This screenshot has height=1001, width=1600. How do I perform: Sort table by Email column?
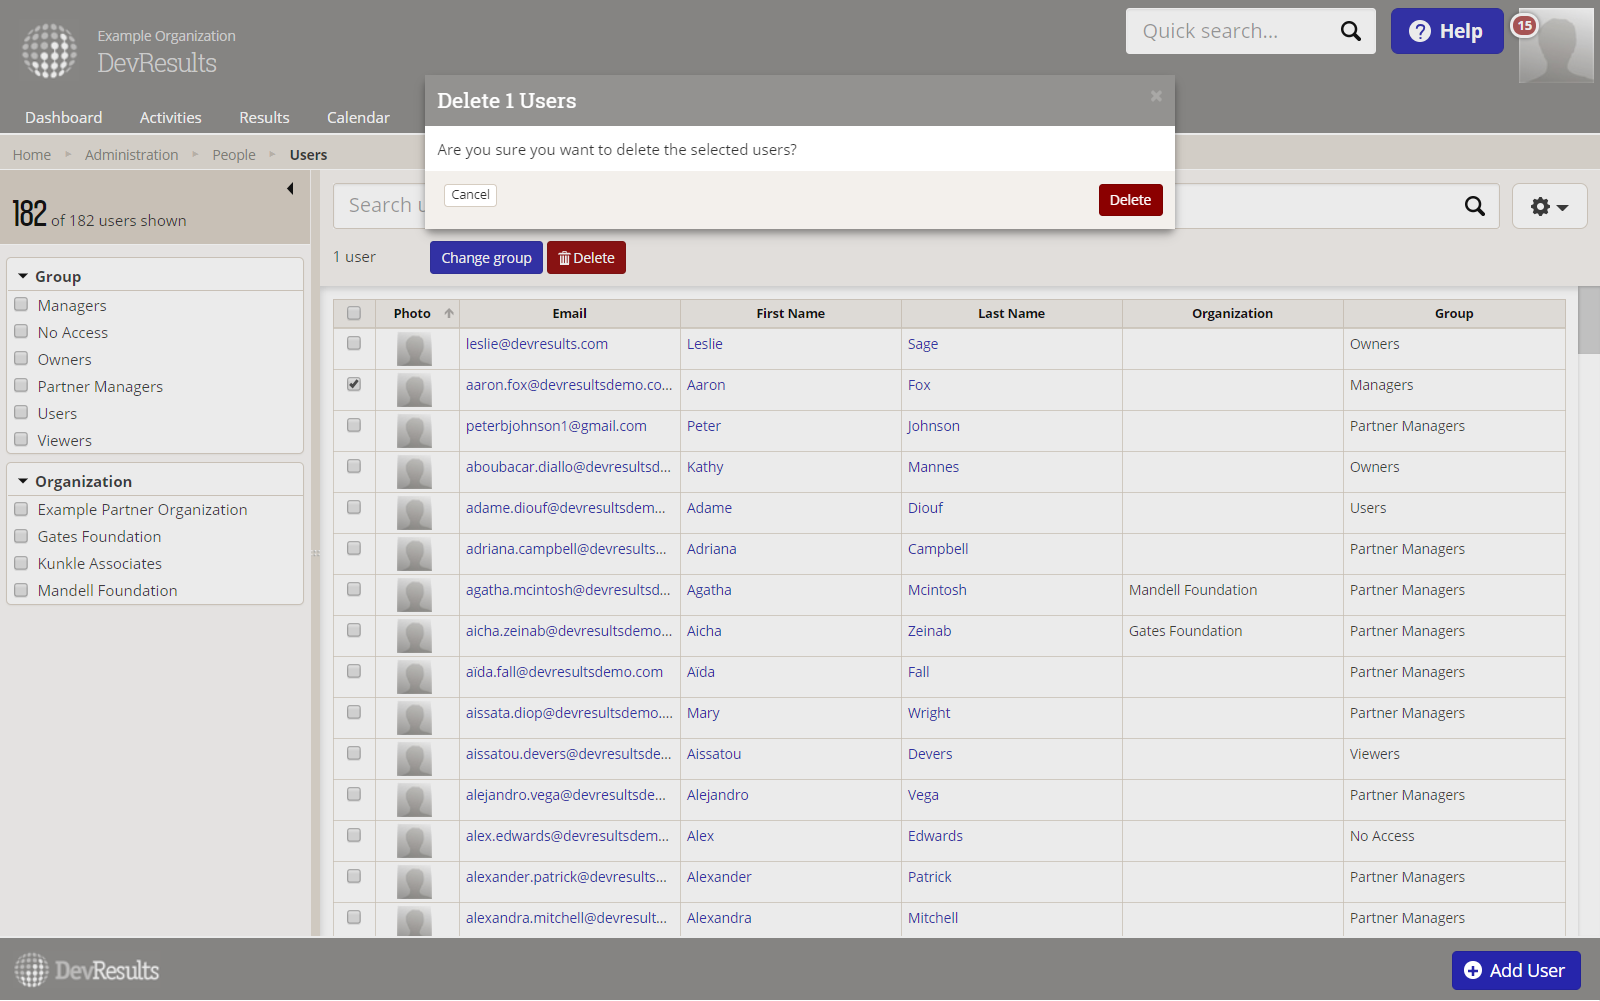pos(570,313)
